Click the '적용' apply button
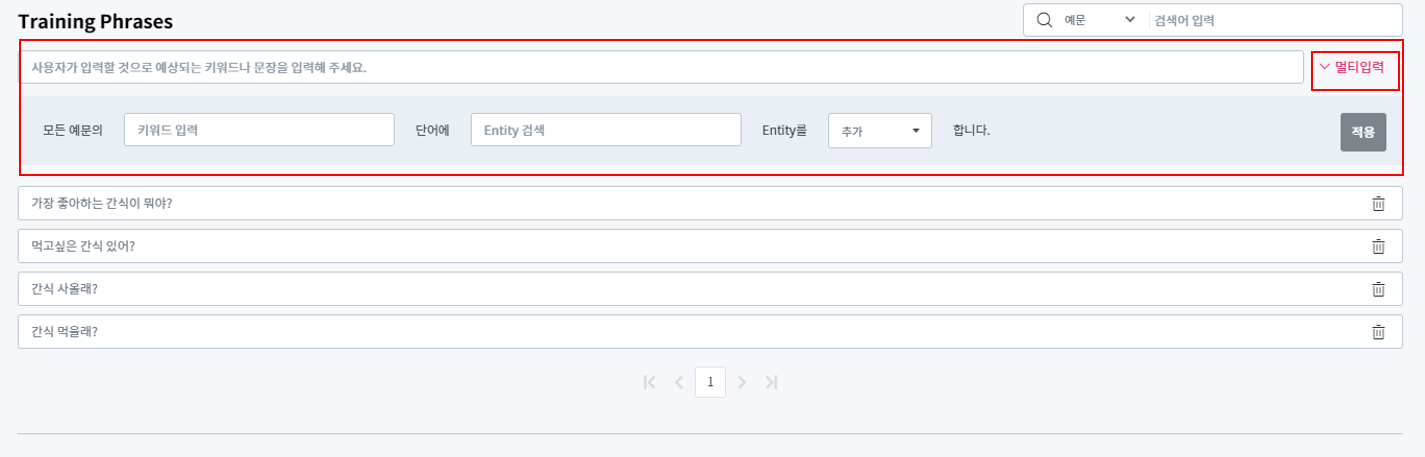 point(1363,132)
